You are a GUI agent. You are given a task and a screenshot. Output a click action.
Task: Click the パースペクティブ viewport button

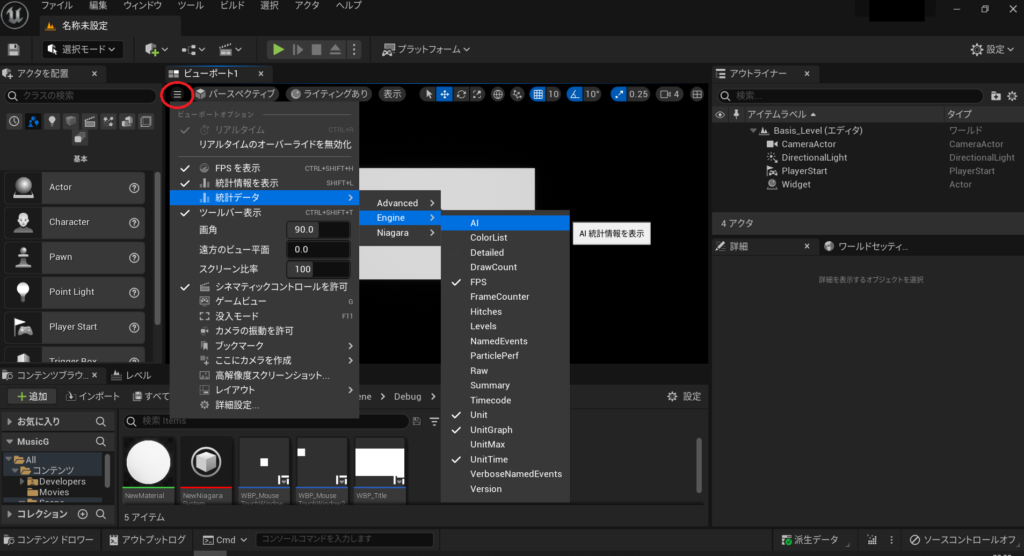click(x=236, y=94)
